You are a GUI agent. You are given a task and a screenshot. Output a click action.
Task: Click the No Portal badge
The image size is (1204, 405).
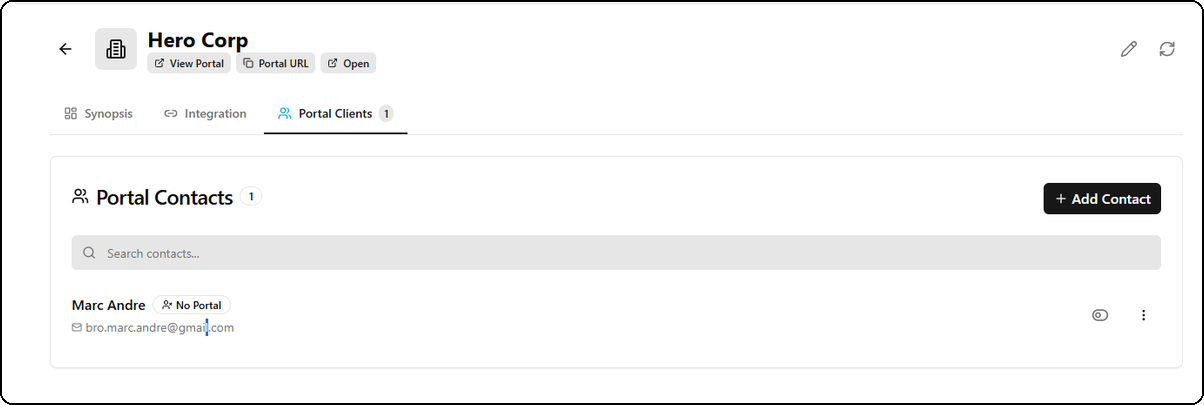(192, 305)
